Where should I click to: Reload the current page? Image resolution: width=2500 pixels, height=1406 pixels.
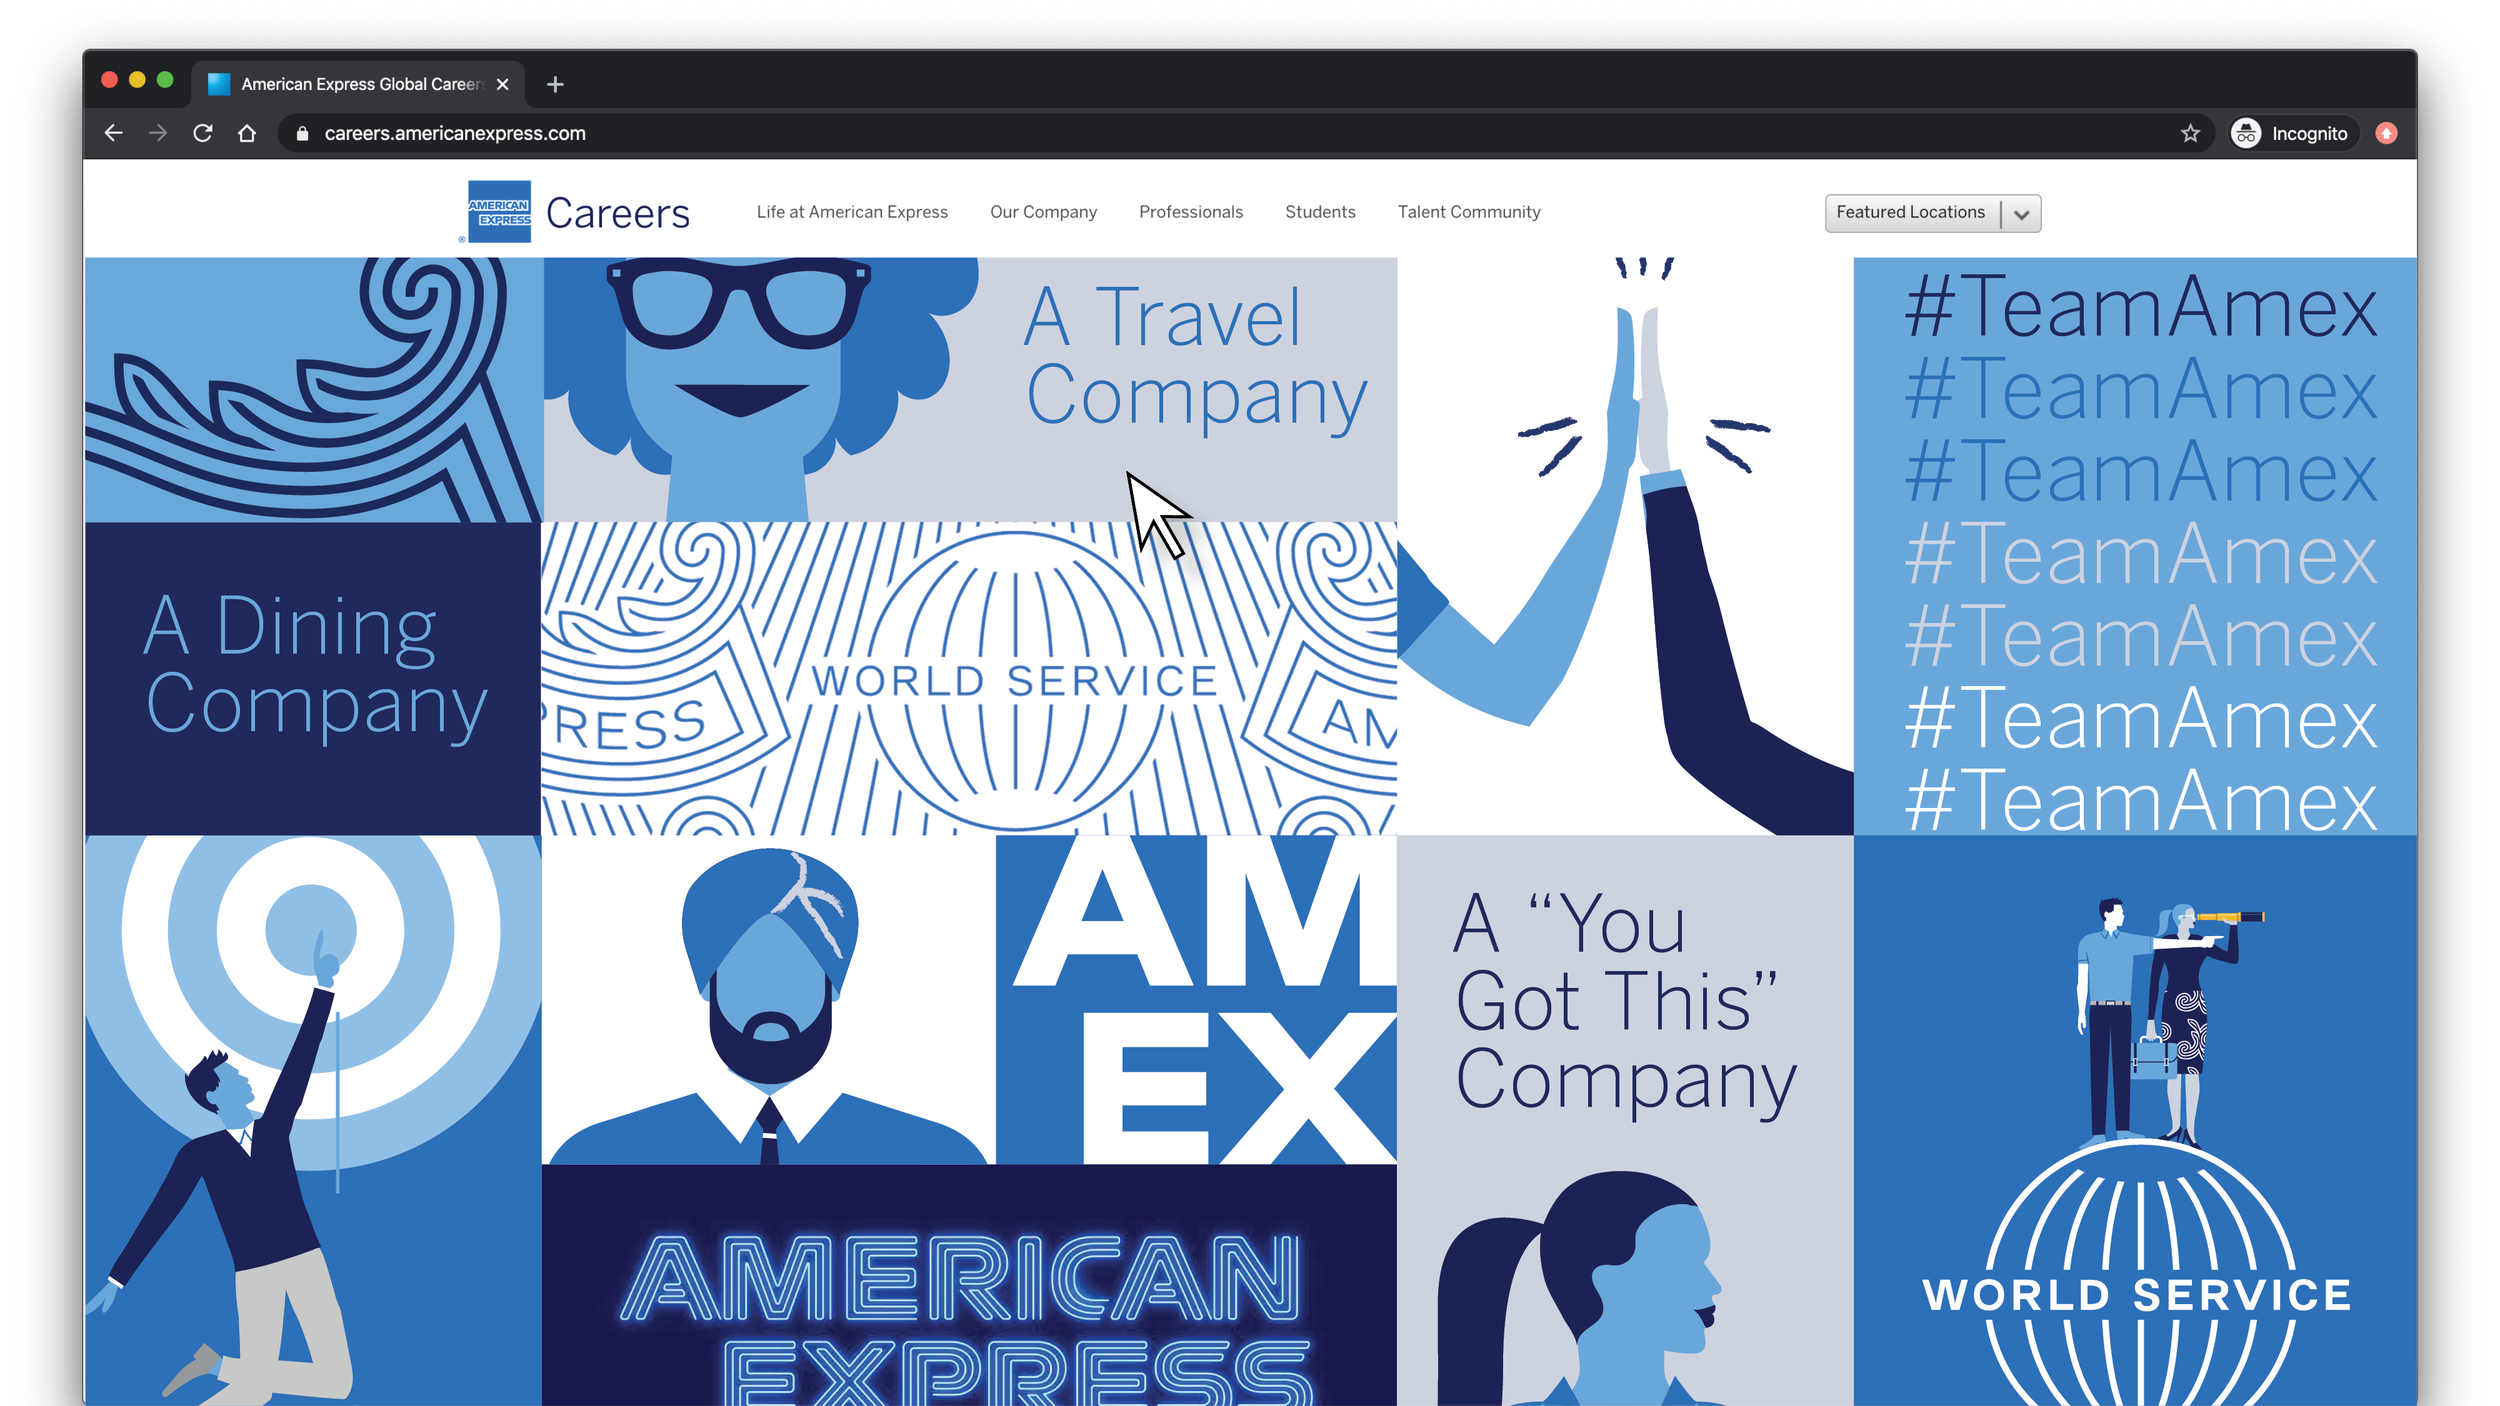pos(203,133)
